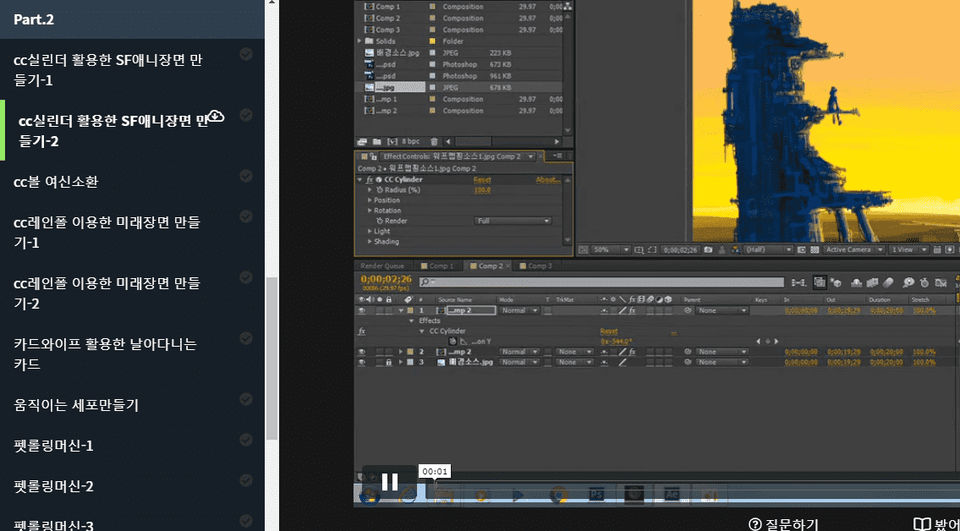Open the Graph Editor icon in timeline

click(x=943, y=282)
